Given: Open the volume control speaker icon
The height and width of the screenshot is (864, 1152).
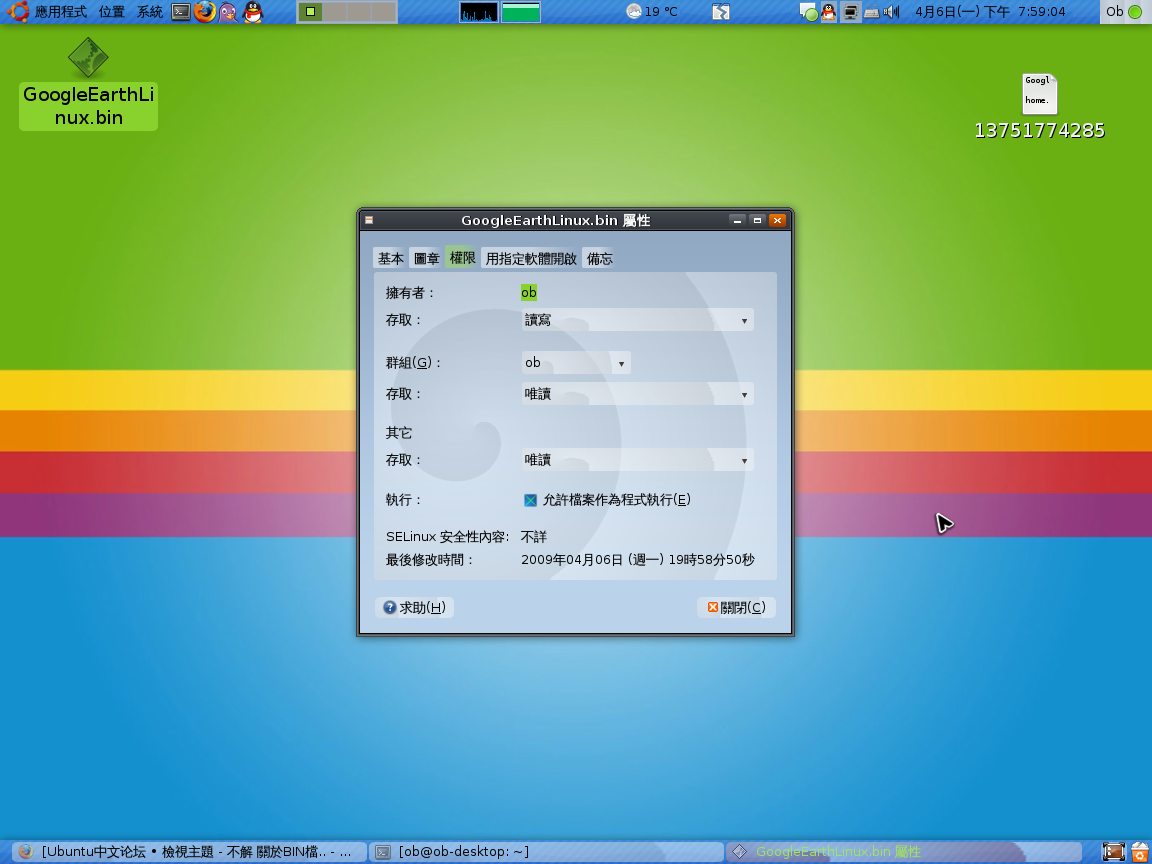Looking at the screenshot, I should (x=891, y=12).
